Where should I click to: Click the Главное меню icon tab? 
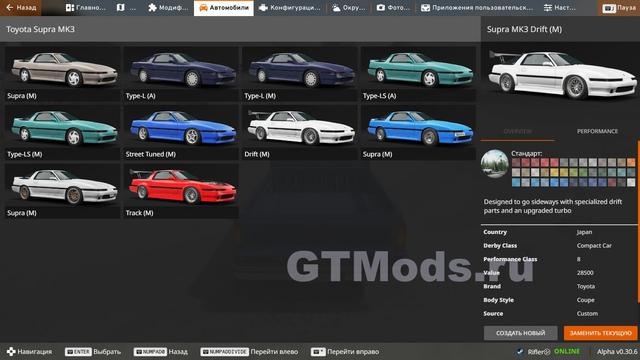click(x=86, y=8)
